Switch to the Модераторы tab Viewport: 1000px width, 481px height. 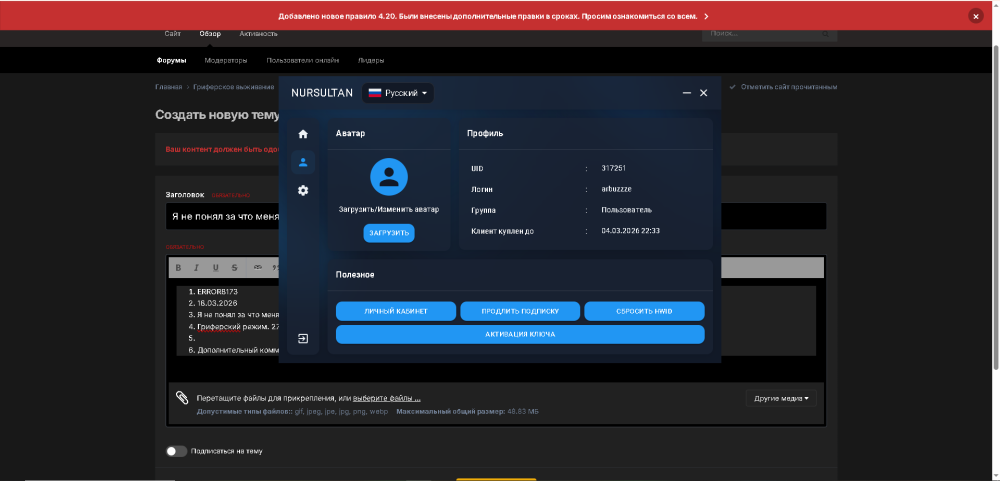click(226, 61)
